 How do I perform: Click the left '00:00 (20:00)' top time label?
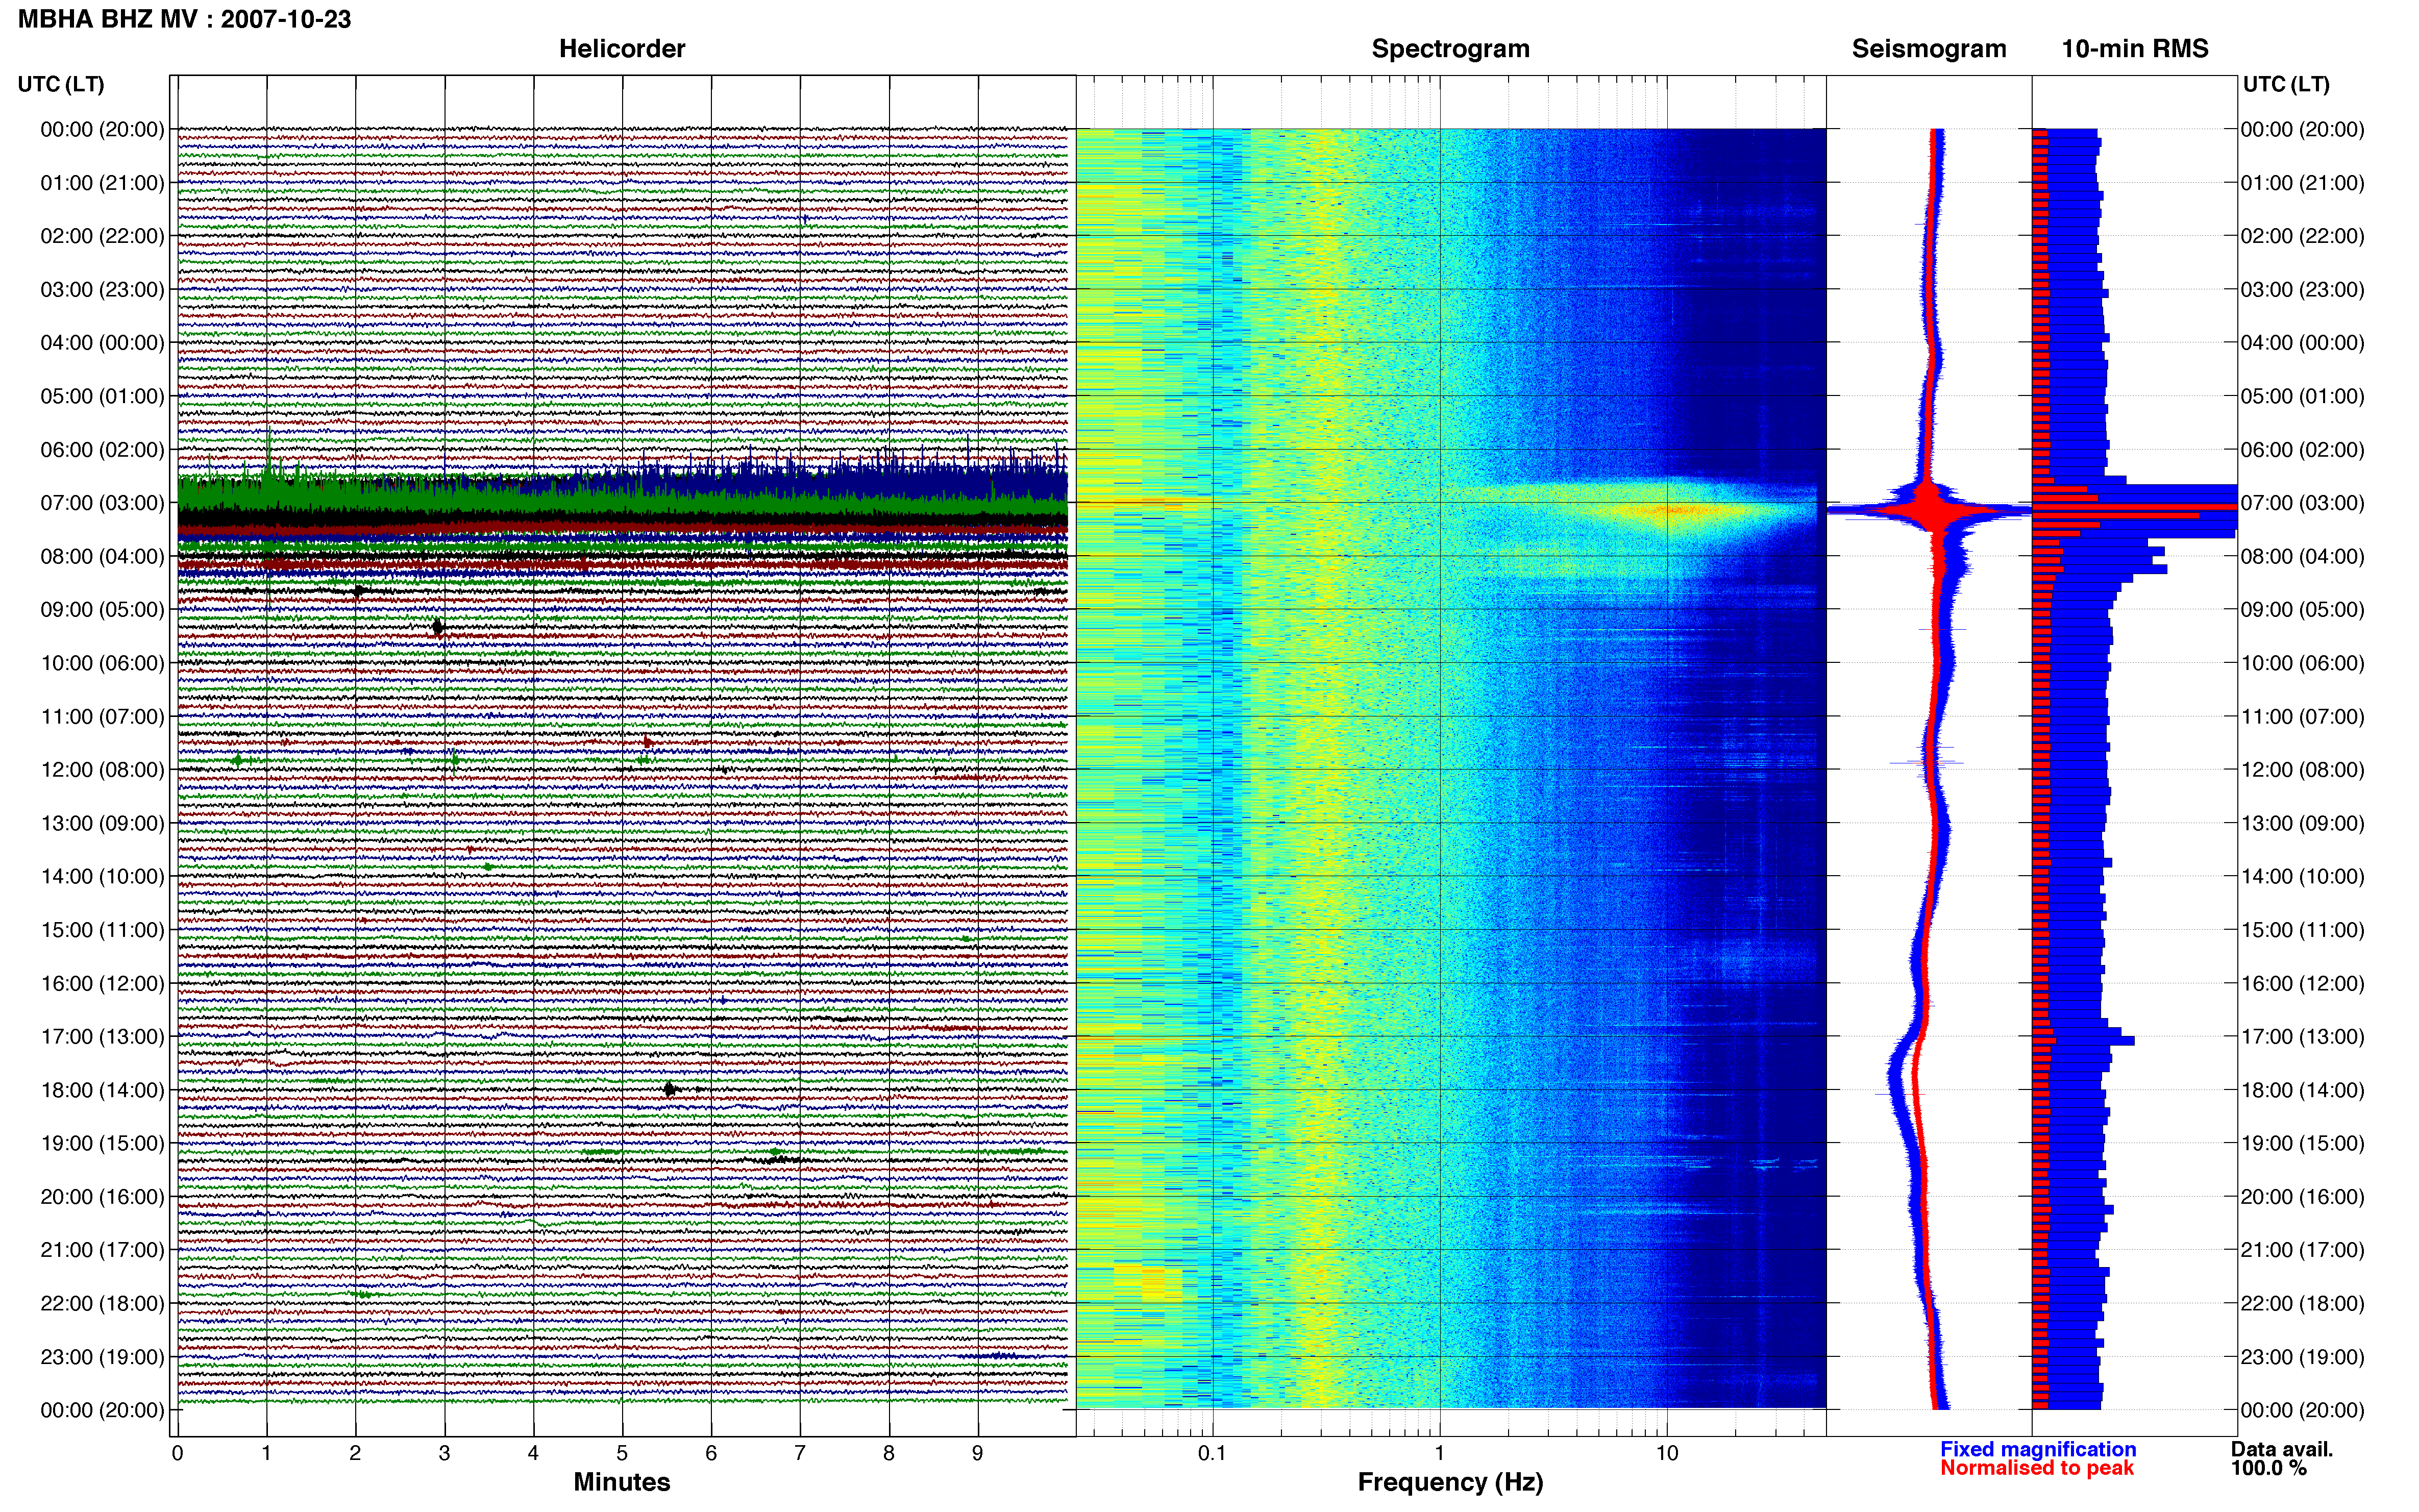click(102, 129)
